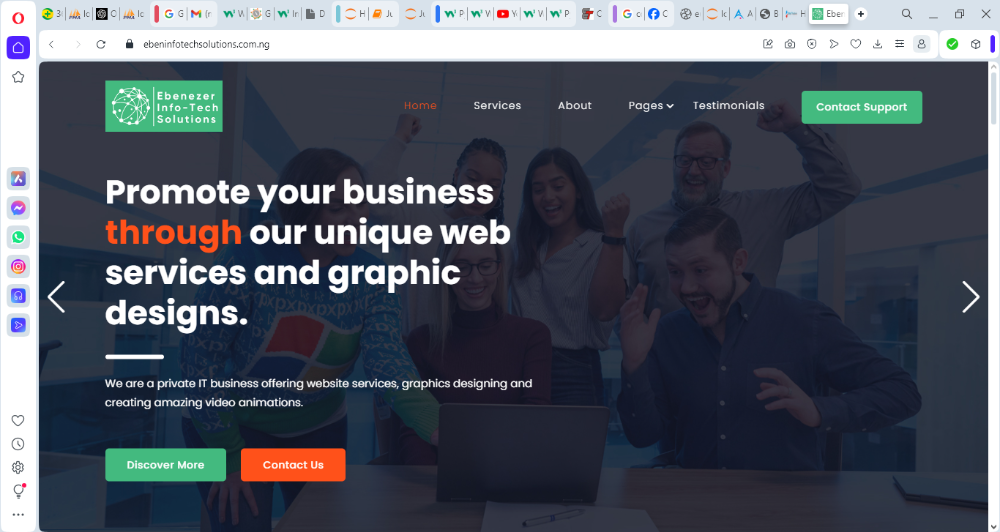
Task: Open the ad blocker shield icon
Action: click(811, 44)
